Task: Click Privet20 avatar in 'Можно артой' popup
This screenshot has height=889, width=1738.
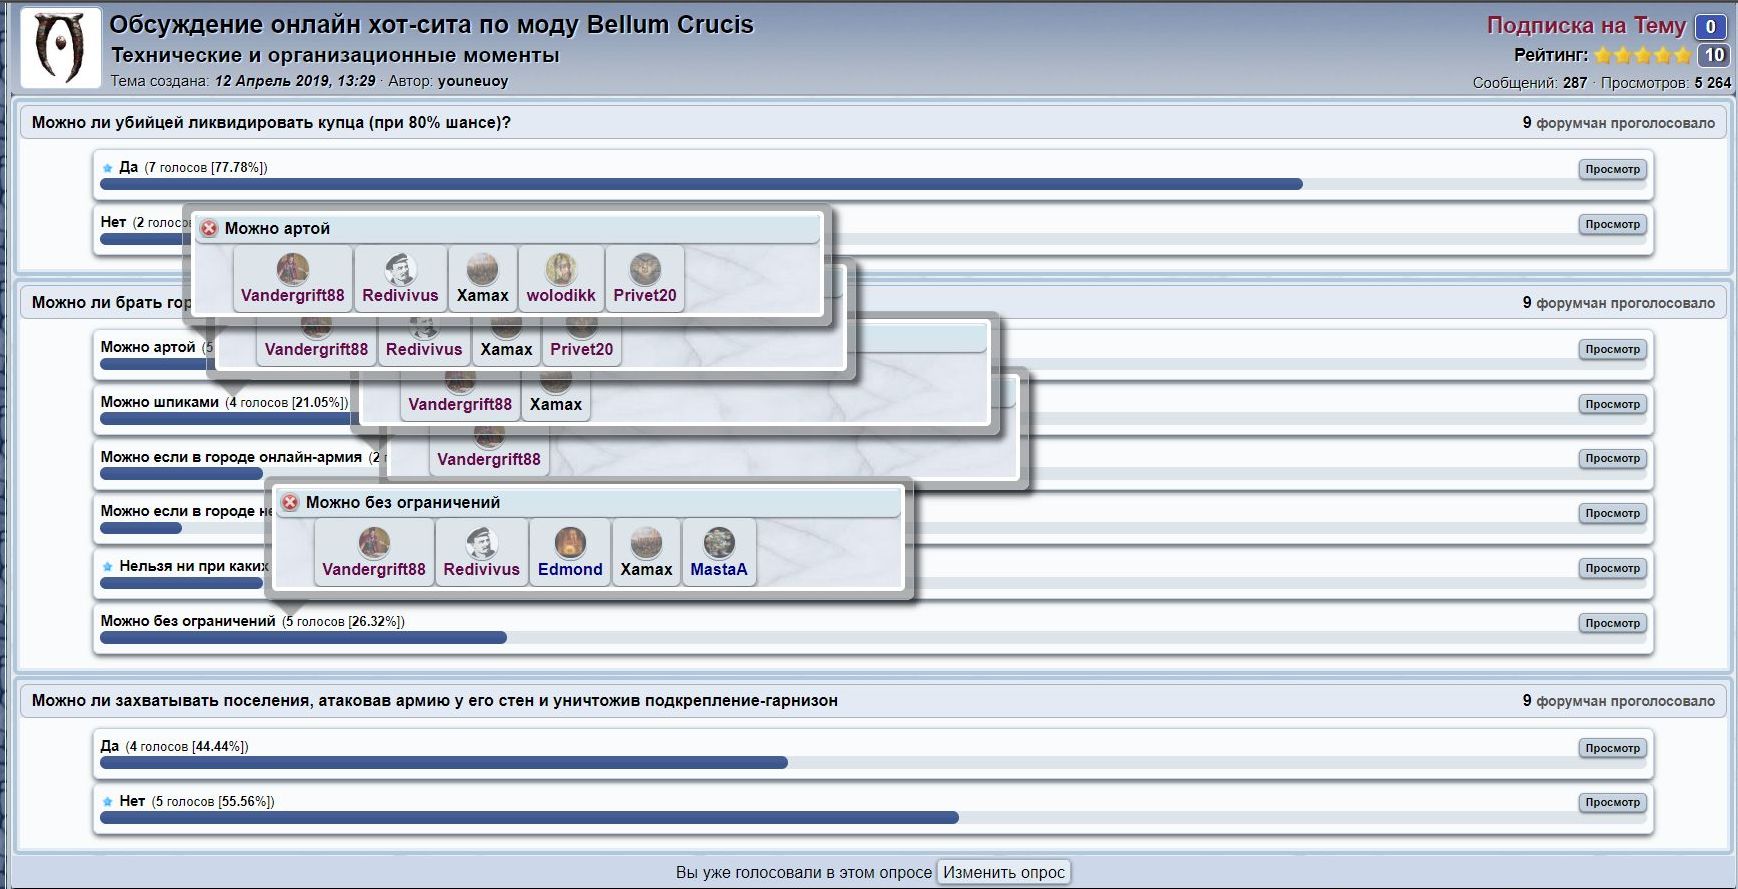Action: 645,269
